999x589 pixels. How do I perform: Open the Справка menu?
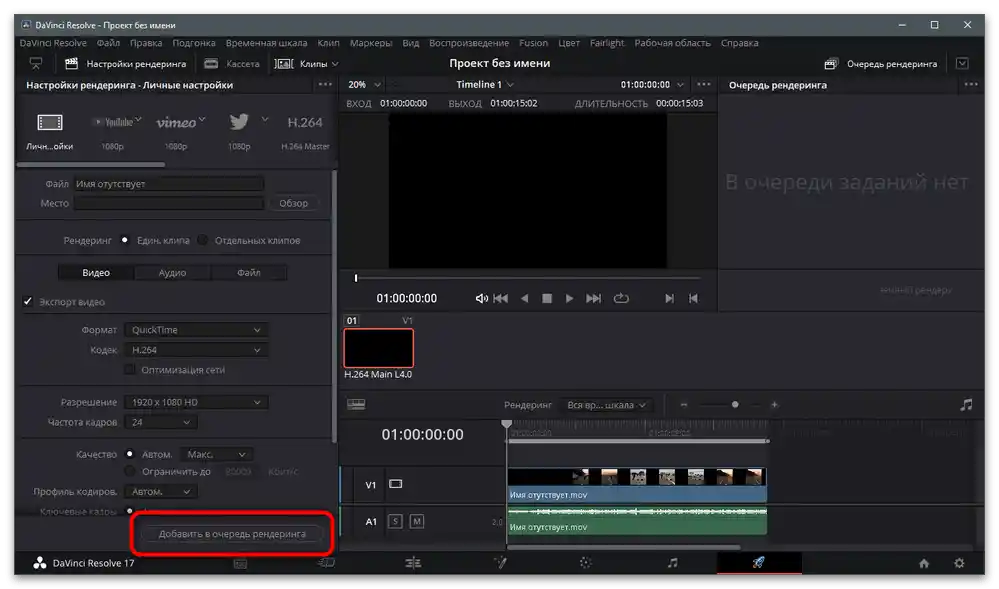pyautogui.click(x=740, y=43)
